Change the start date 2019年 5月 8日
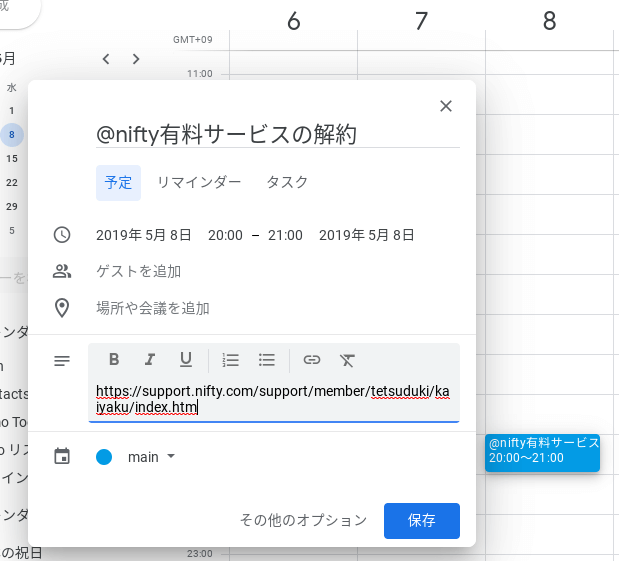The width and height of the screenshot is (619, 561). 144,235
